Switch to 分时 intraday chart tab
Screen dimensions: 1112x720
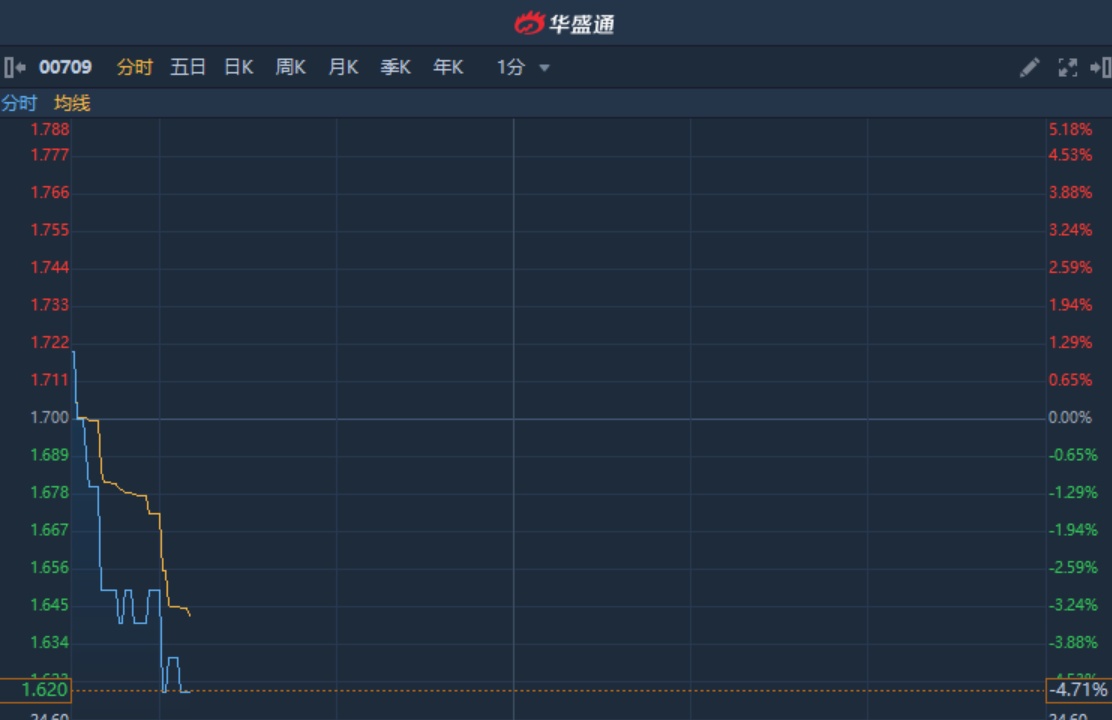134,68
